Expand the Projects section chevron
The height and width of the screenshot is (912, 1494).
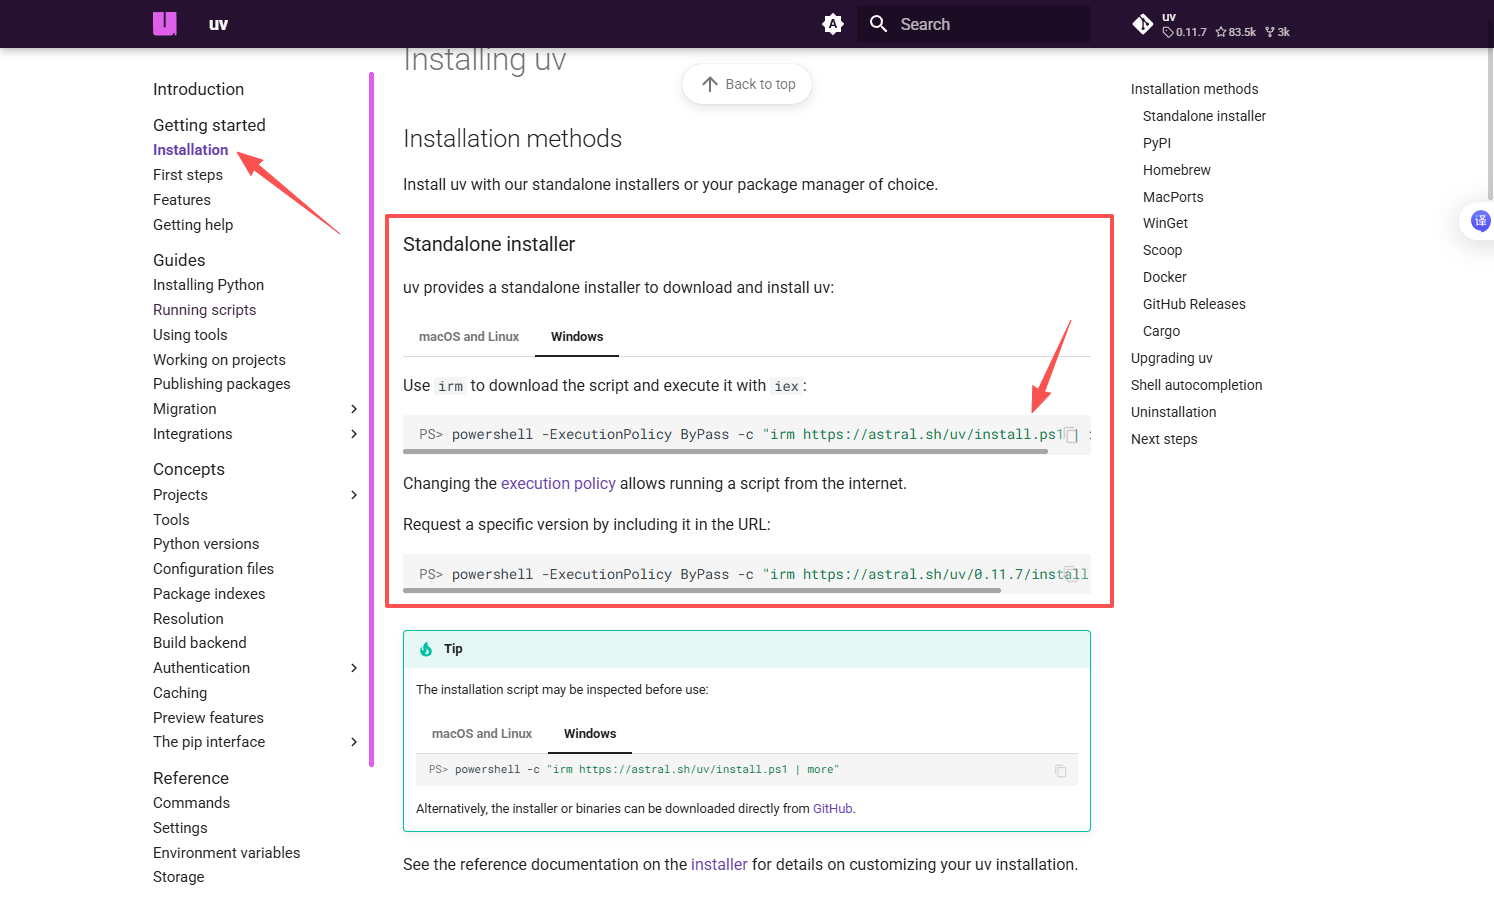[354, 495]
